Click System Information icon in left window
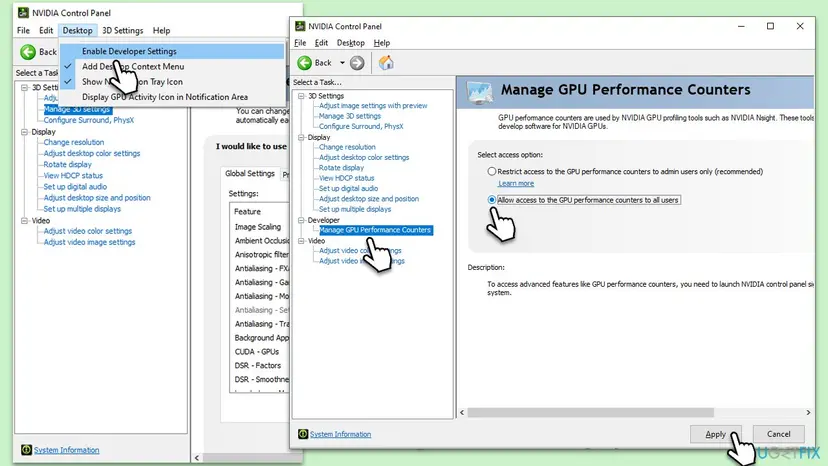This screenshot has width=828, height=466. (26, 450)
